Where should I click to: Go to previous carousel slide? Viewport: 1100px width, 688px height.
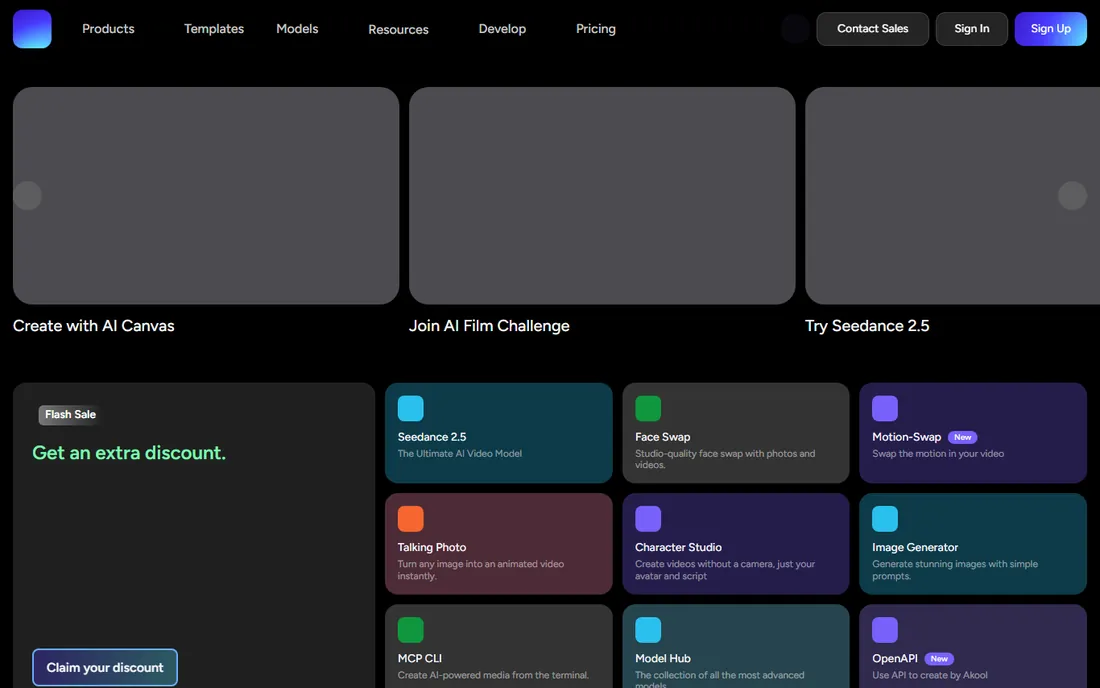(x=27, y=196)
